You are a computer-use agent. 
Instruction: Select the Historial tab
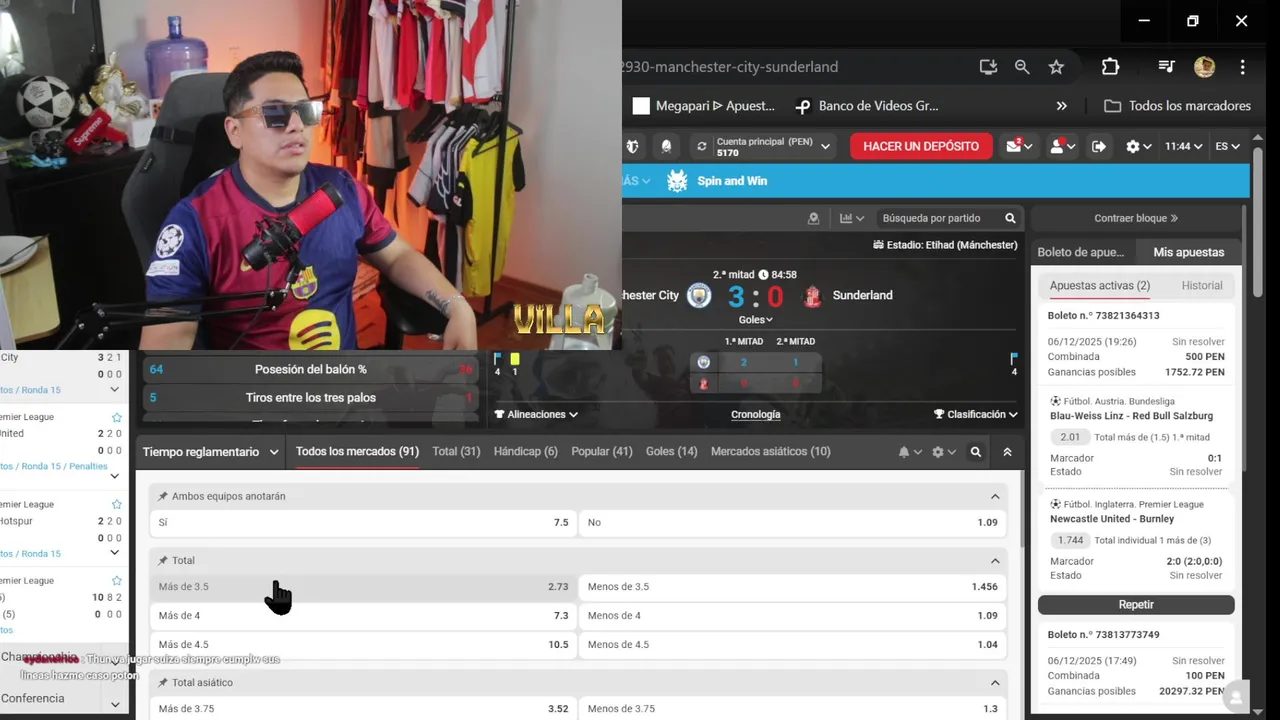coord(1202,286)
